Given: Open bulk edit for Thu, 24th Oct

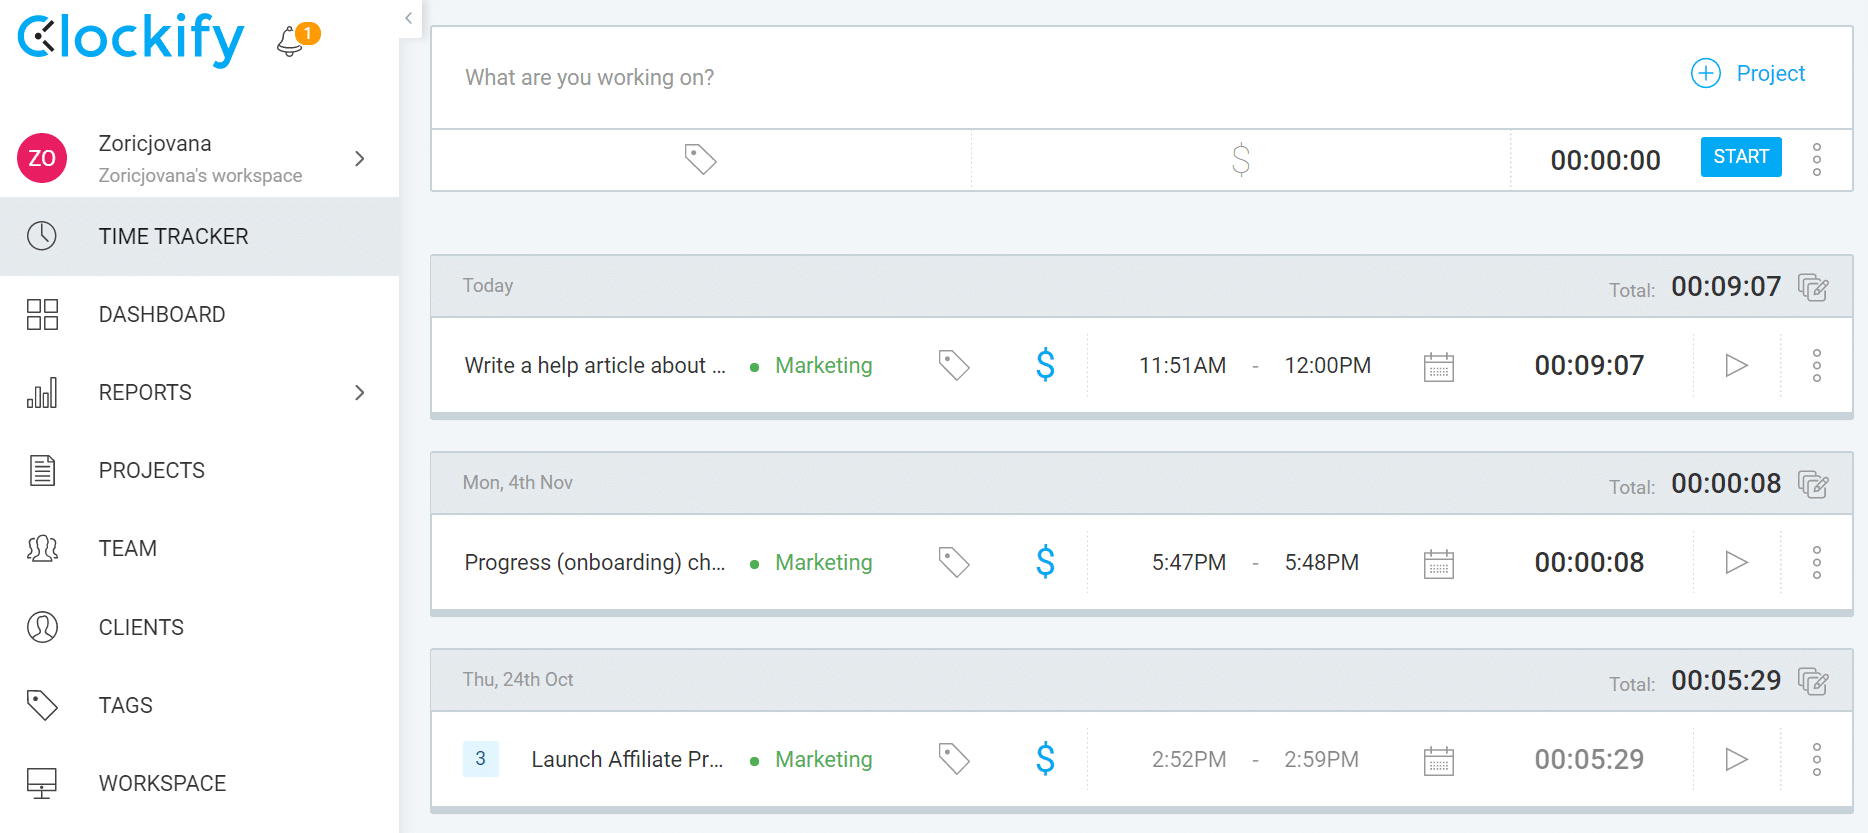Looking at the screenshot, I should click(1813, 681).
